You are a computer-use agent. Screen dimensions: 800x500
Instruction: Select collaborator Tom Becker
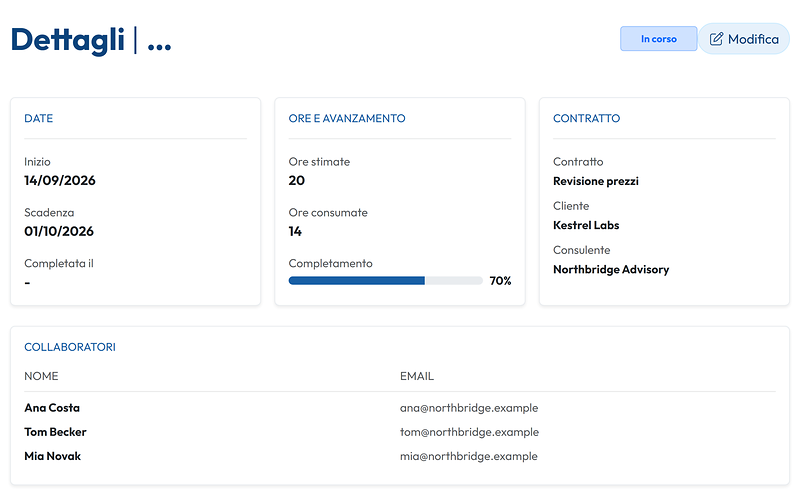(x=55, y=432)
